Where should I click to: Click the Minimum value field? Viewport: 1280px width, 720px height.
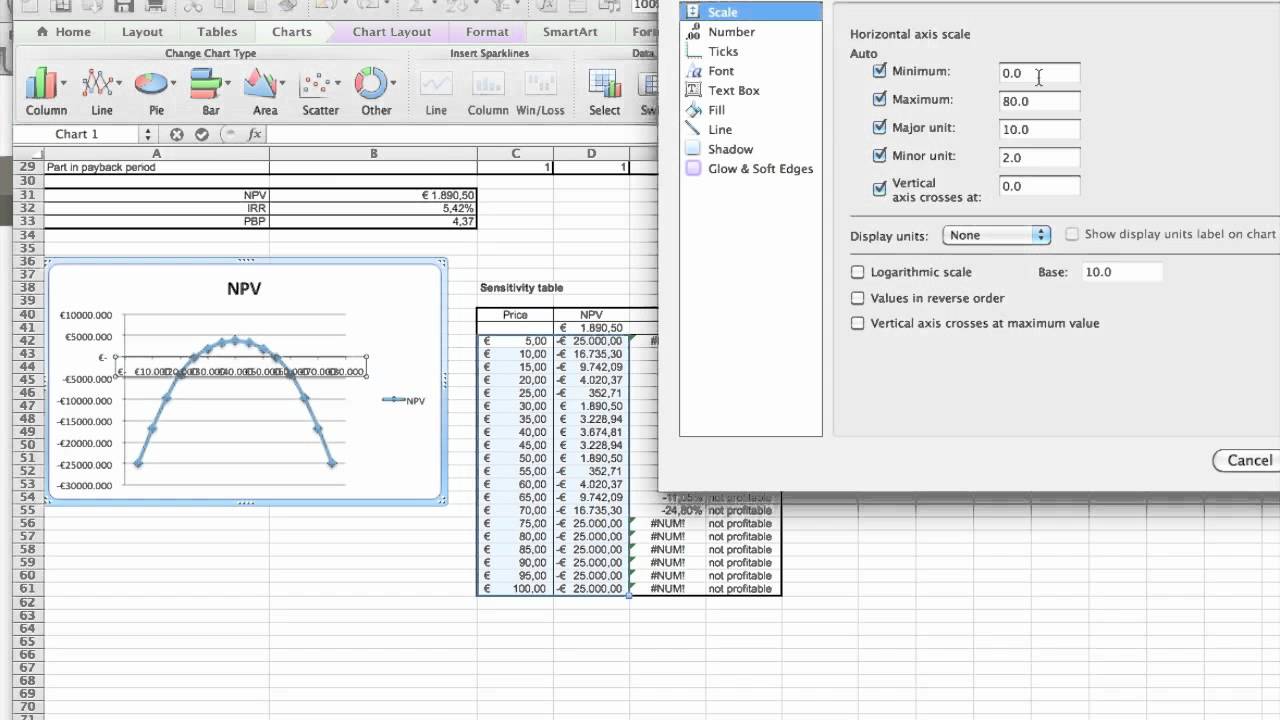[x=1040, y=73]
